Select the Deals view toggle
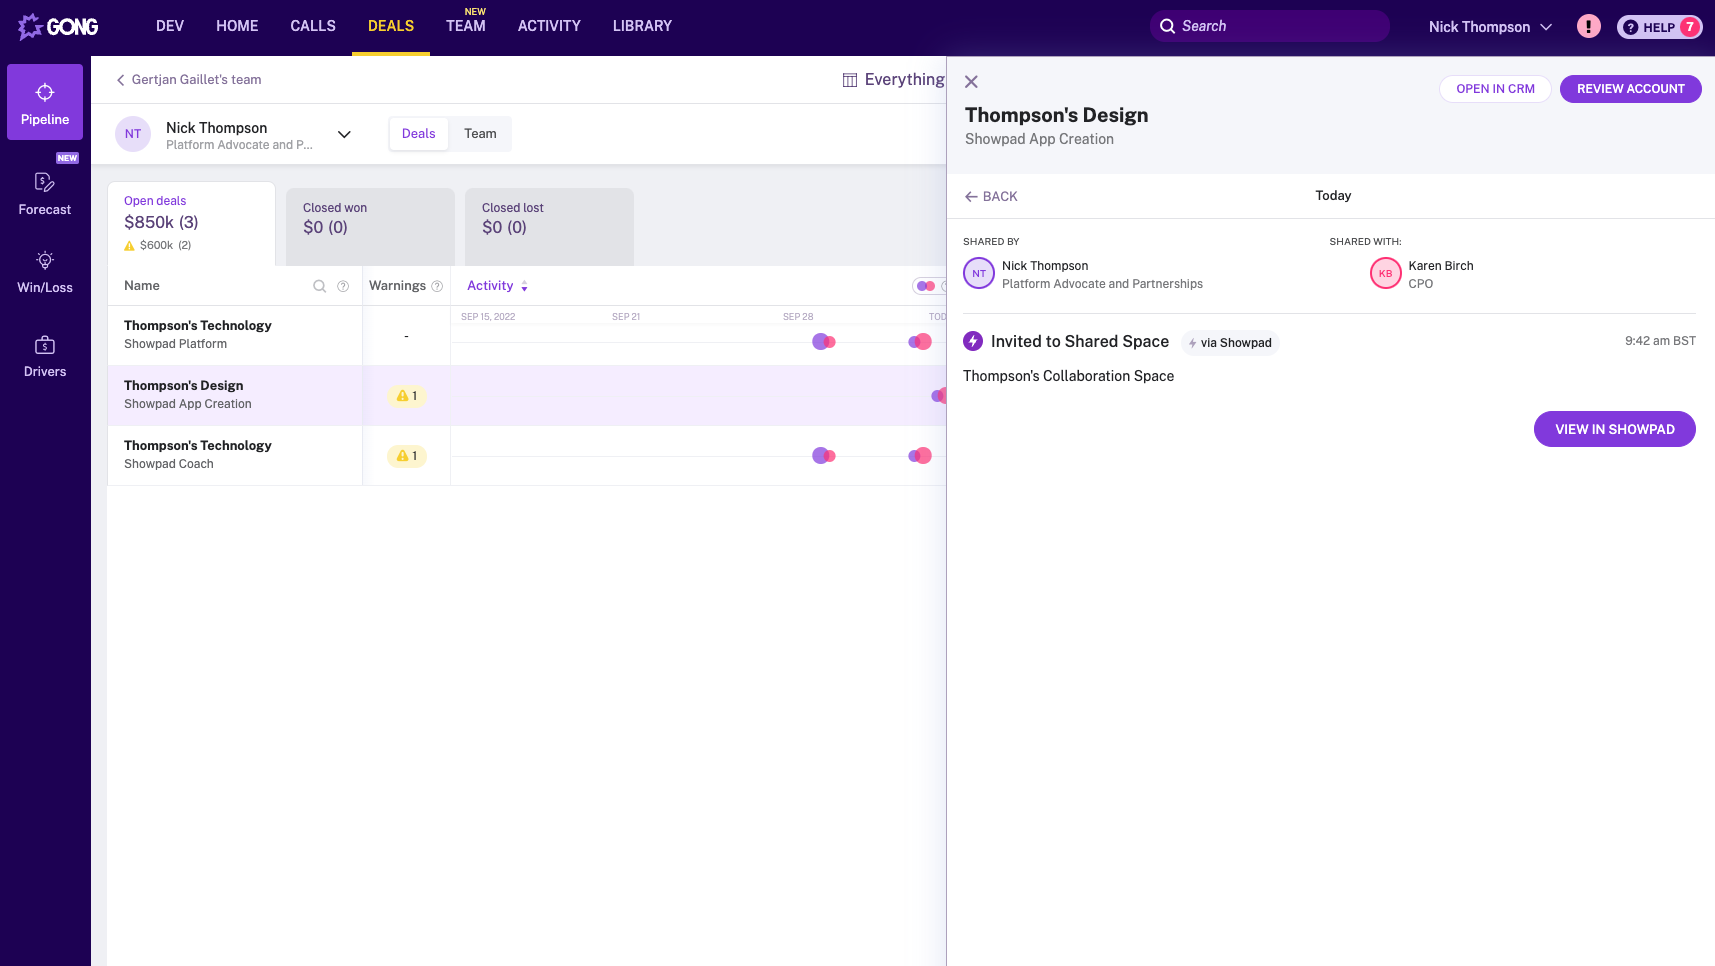This screenshot has width=1715, height=966. [x=418, y=134]
